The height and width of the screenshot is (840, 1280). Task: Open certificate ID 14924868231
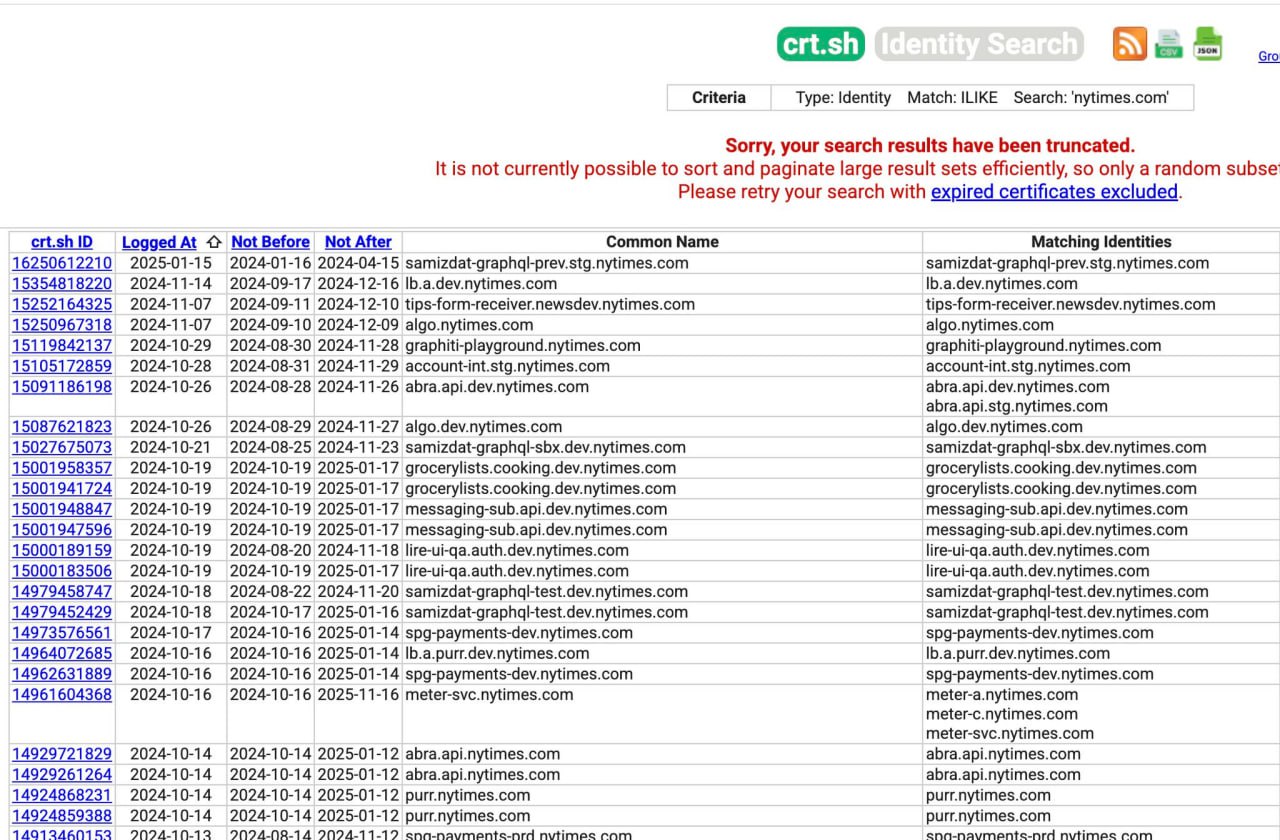pos(62,795)
